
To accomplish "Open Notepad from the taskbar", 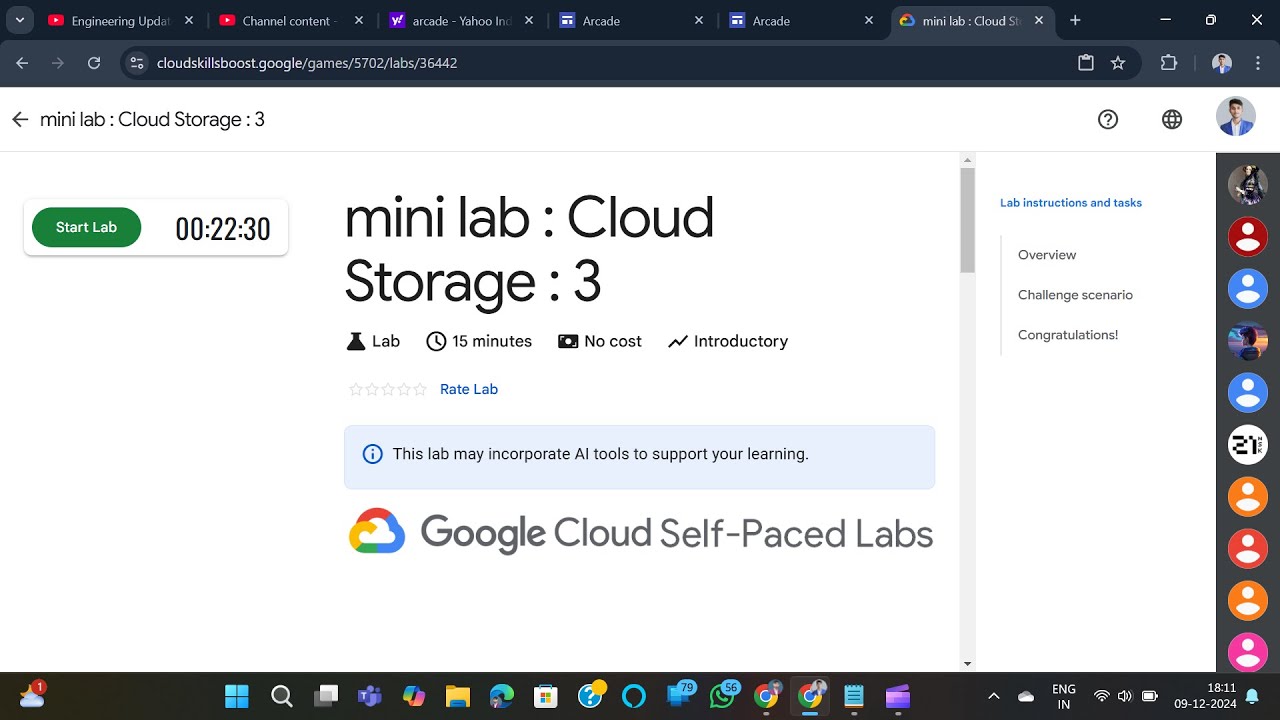I will pos(854,696).
